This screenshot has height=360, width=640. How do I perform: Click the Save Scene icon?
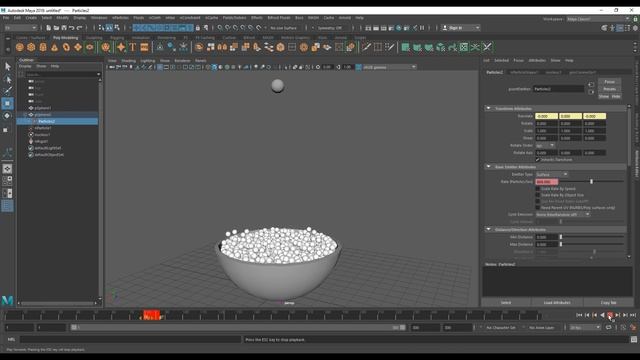(64, 28)
